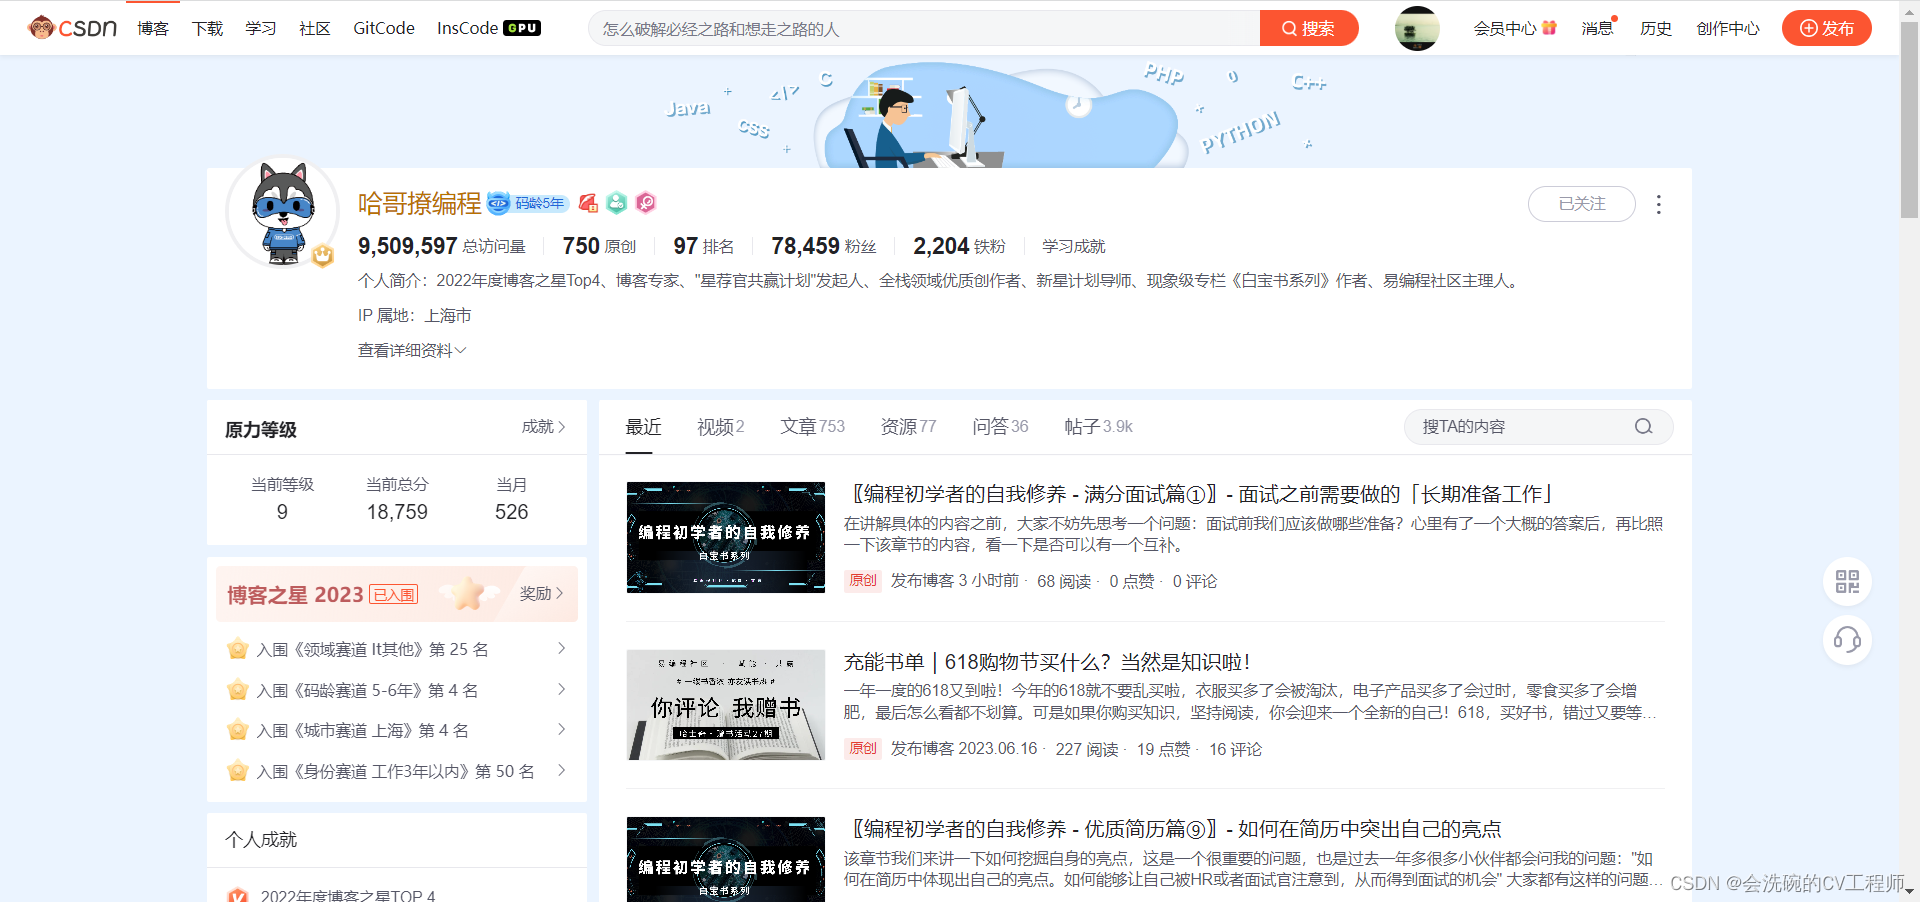Viewport: 1920px width, 902px height.
Task: Open the three-dot more options menu
Action: tap(1659, 204)
